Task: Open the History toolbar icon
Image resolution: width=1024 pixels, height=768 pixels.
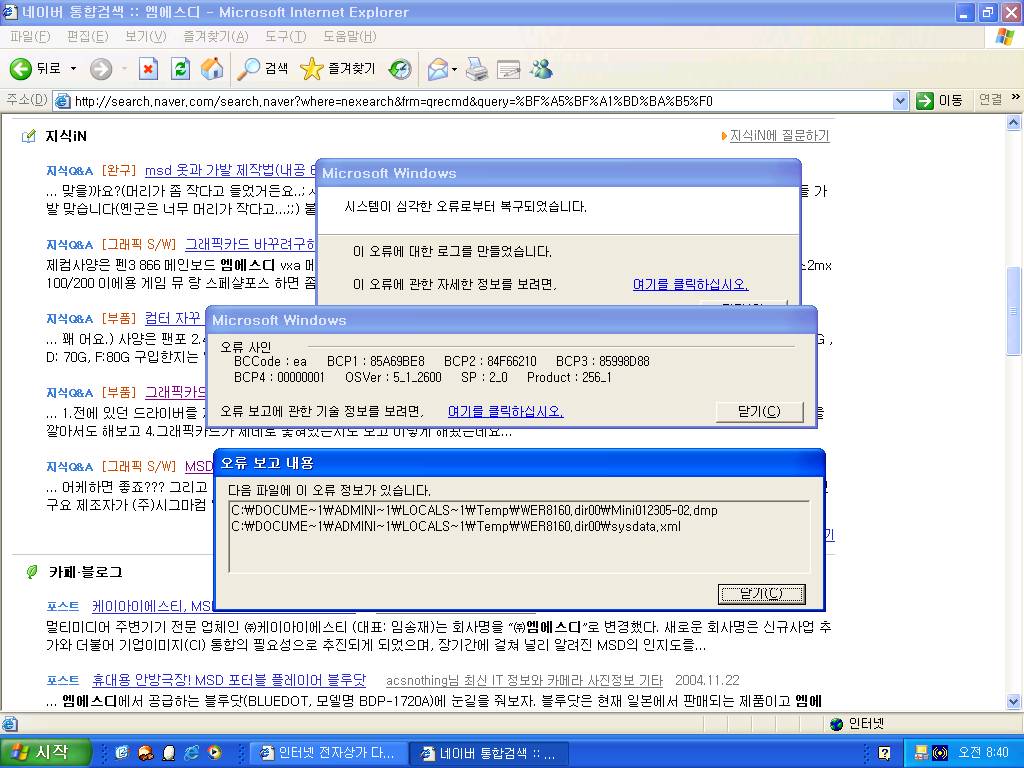Action: [400, 69]
